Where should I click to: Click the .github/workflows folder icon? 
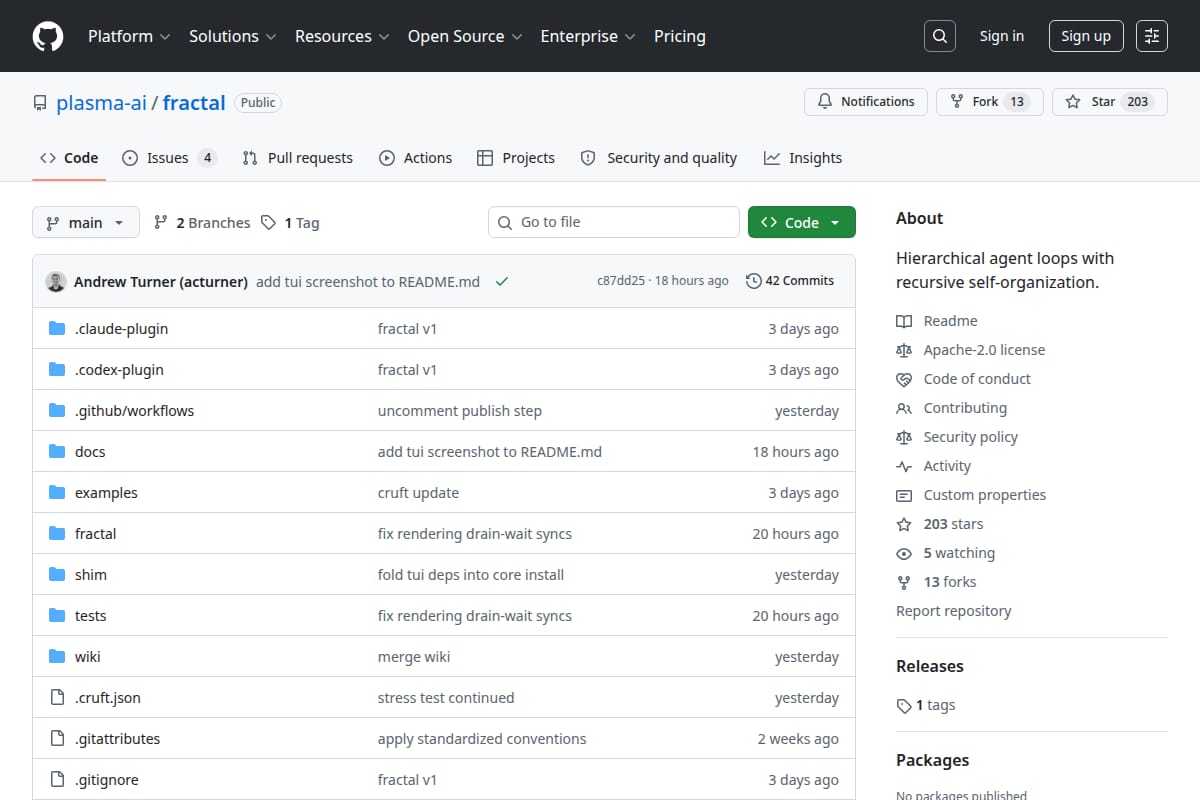[57, 411]
